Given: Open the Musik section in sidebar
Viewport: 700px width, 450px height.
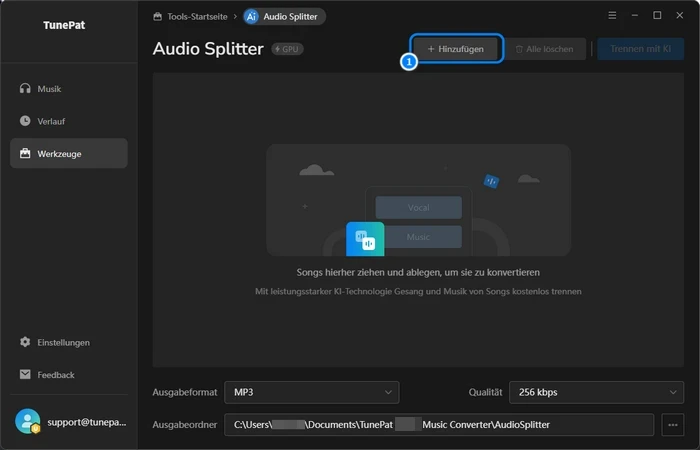Looking at the screenshot, I should [69, 89].
